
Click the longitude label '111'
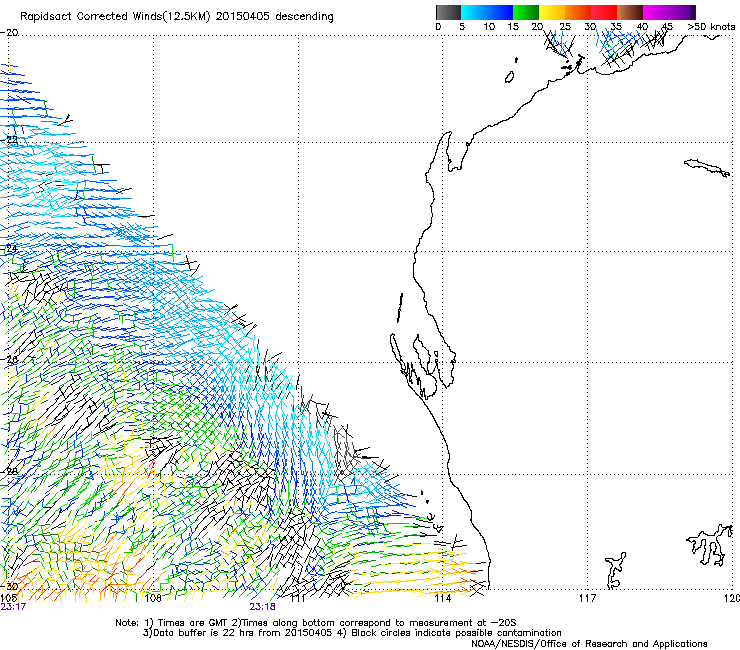298,599
